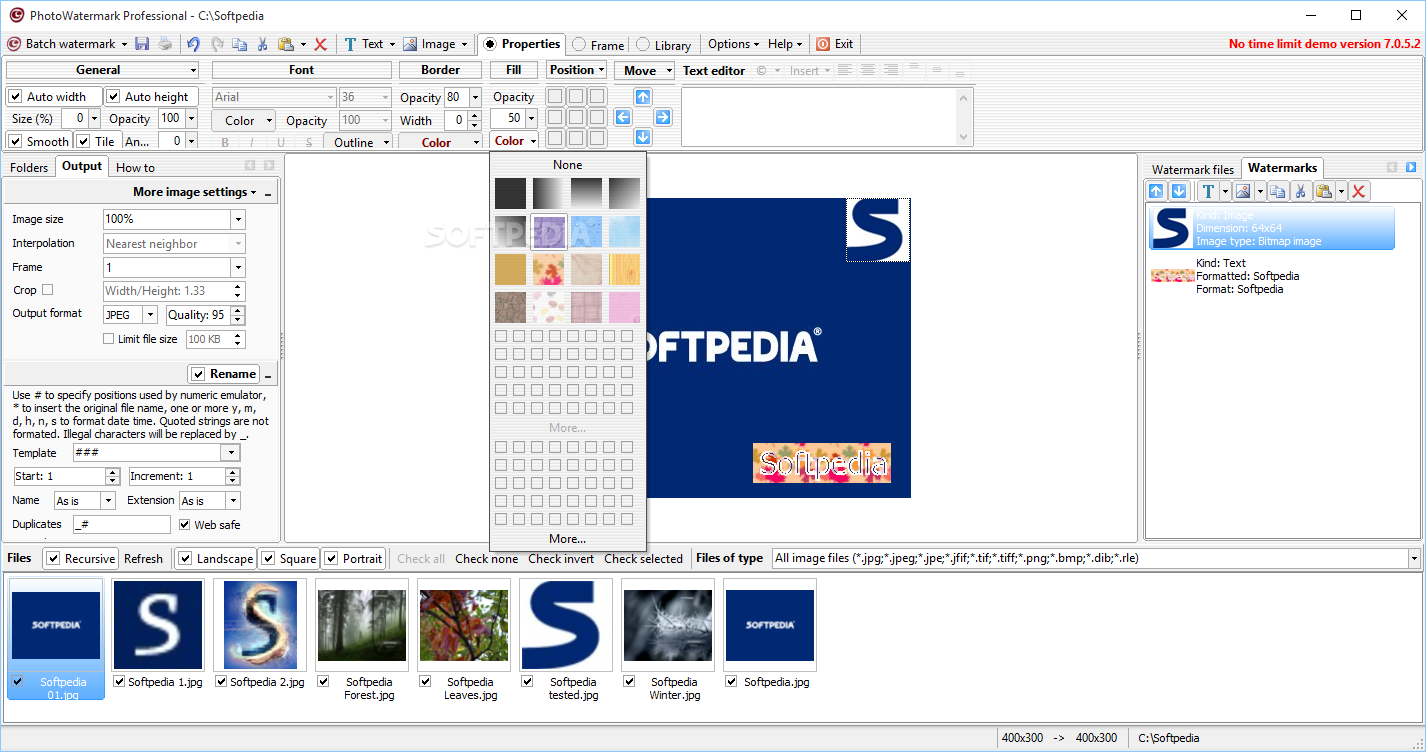Image resolution: width=1426 pixels, height=752 pixels.
Task: Cut watermark using the Watermarks panel scissors icon
Action: click(x=1300, y=191)
